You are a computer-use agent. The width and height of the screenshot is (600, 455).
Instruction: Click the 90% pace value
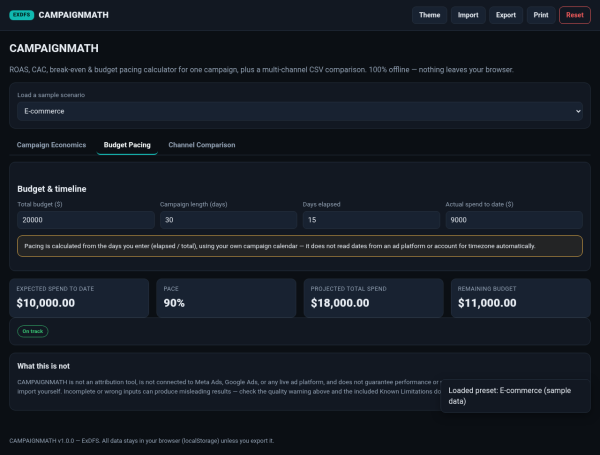[x=174, y=303]
